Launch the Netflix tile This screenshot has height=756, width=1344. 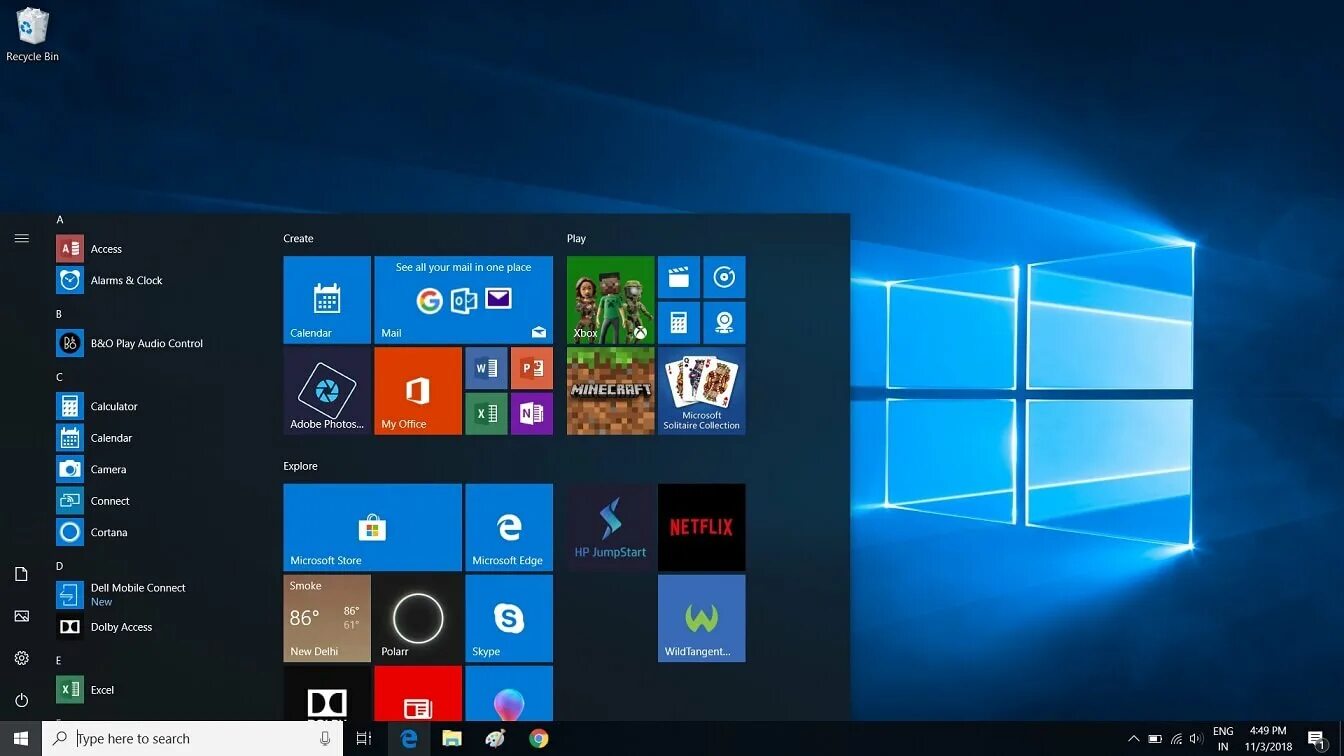point(702,527)
